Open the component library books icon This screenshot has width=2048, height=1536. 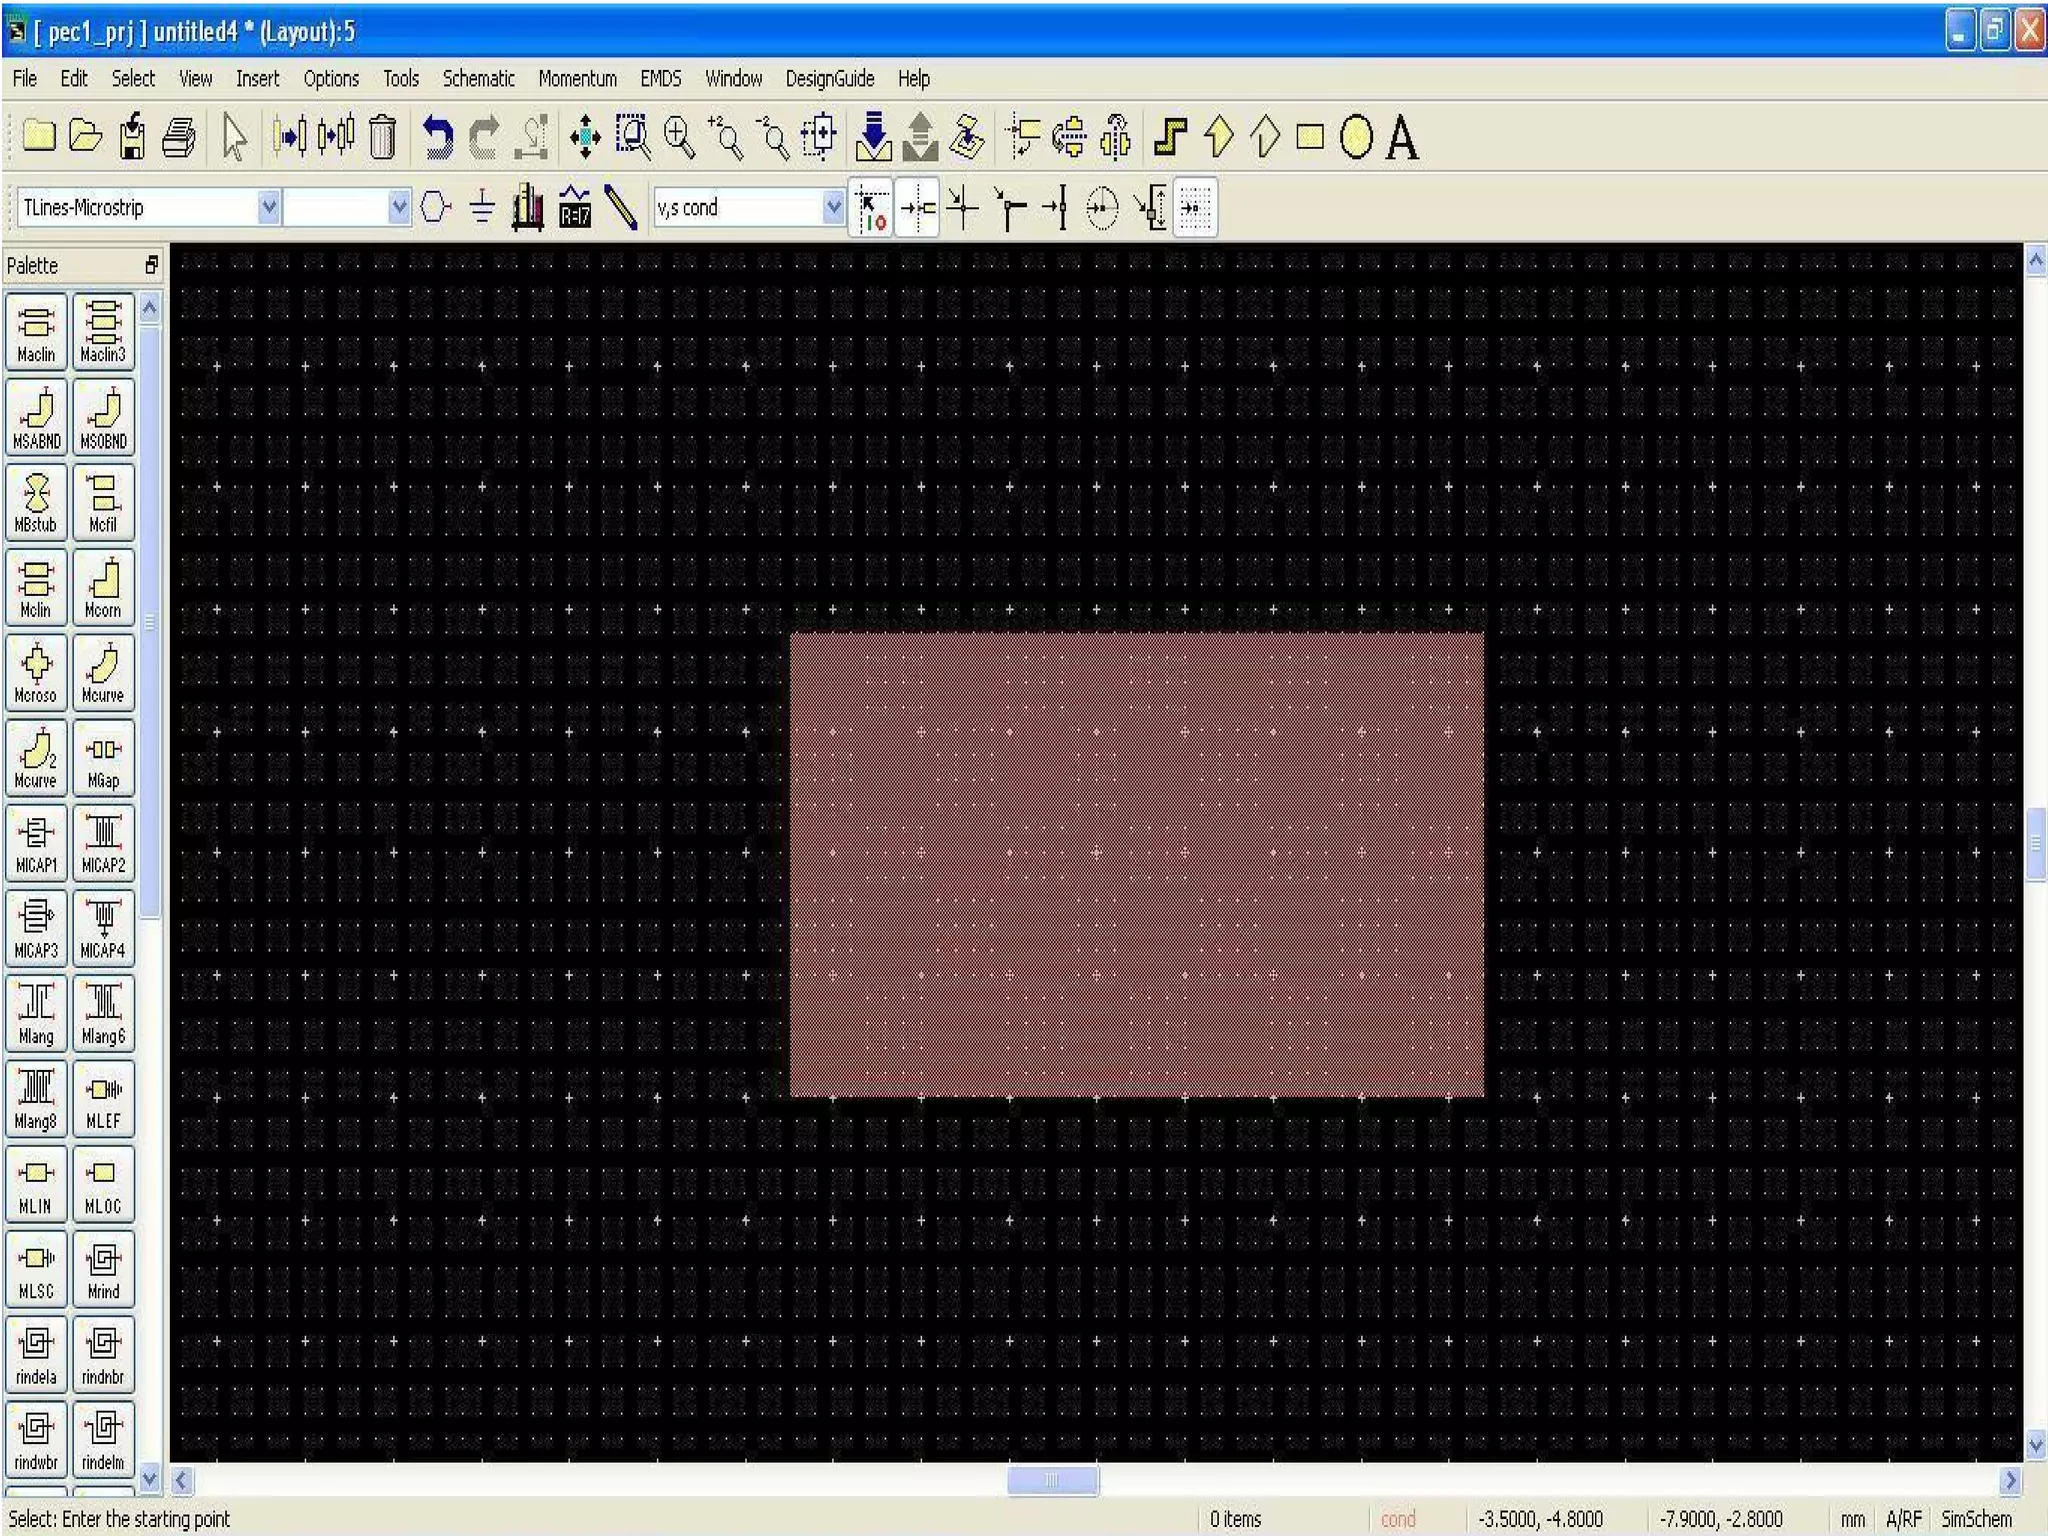coord(528,207)
